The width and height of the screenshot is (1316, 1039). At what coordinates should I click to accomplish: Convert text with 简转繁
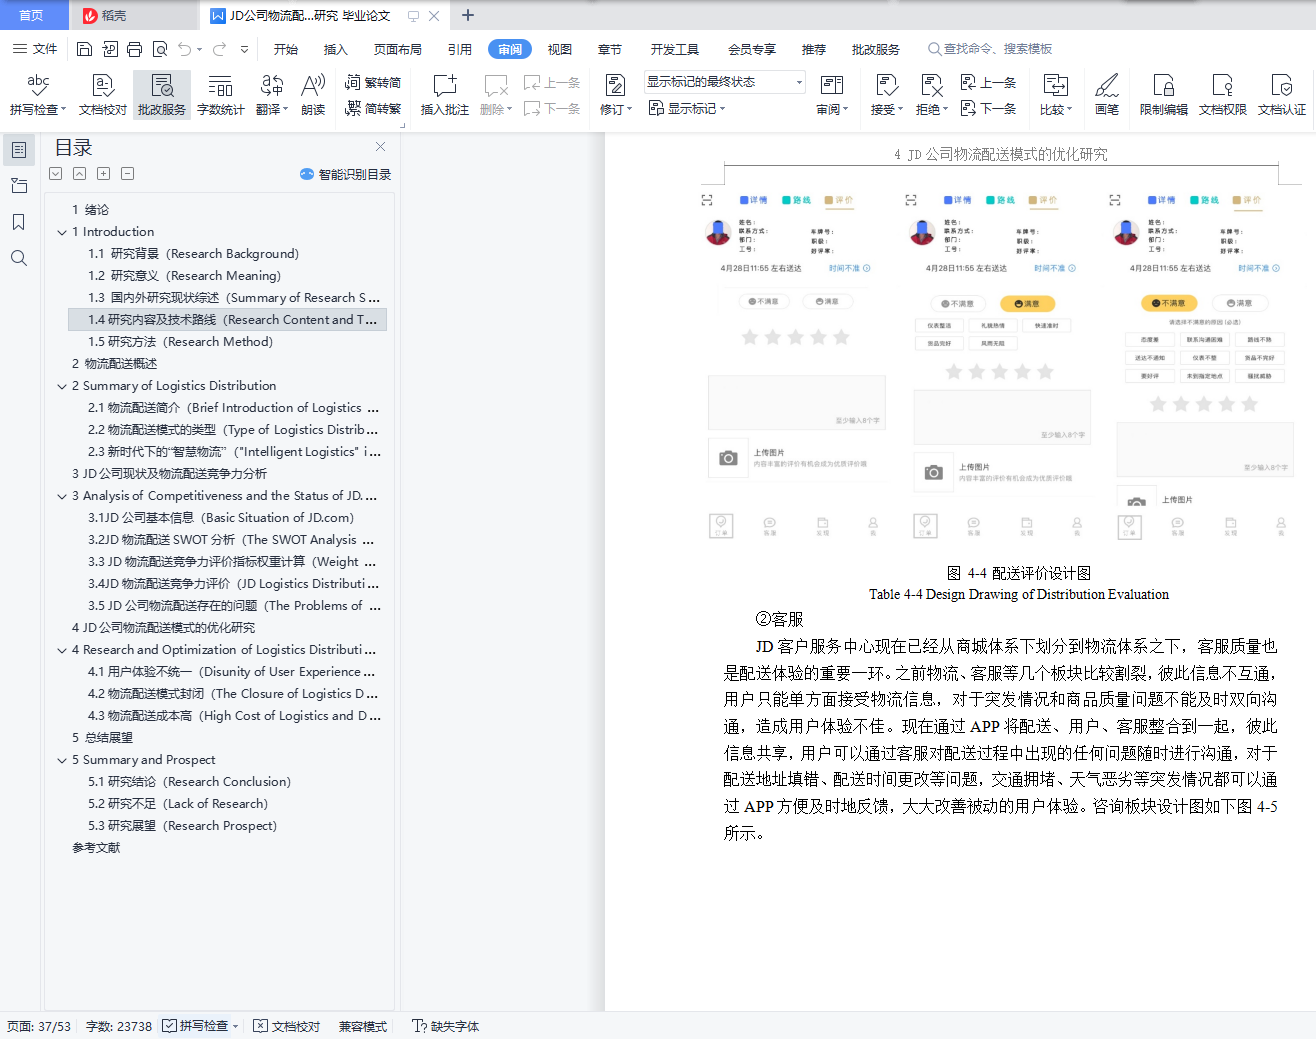[x=373, y=108]
